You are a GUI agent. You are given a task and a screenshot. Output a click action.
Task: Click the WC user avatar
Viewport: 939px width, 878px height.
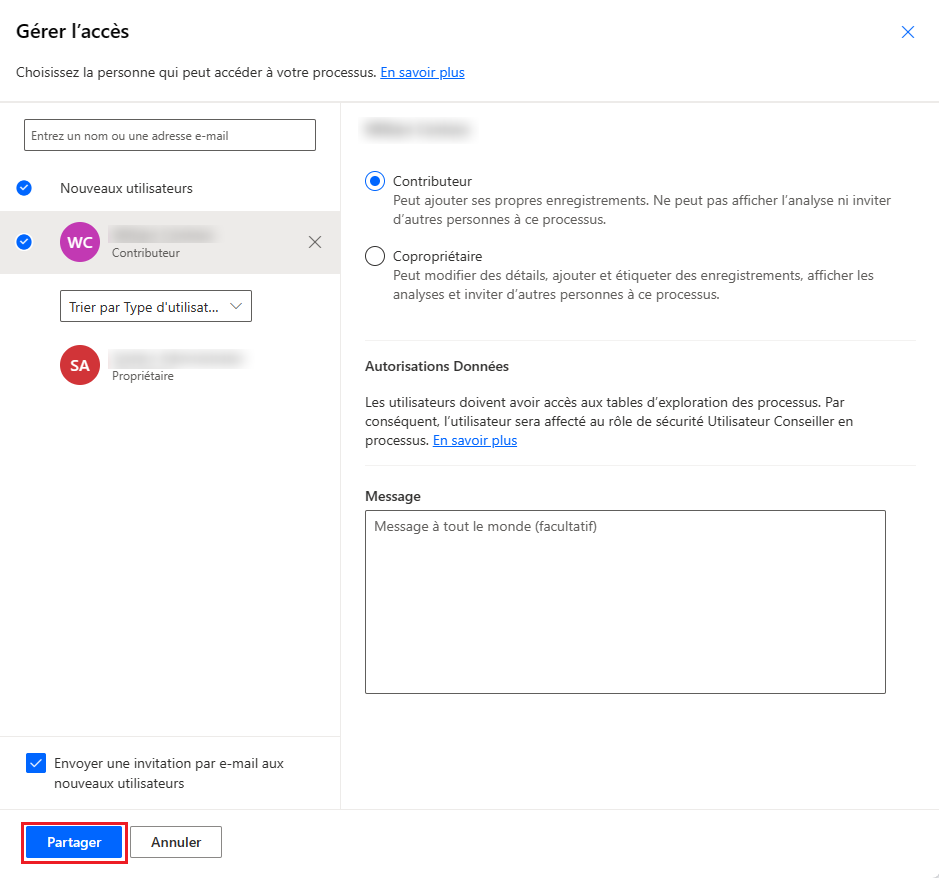(x=80, y=242)
